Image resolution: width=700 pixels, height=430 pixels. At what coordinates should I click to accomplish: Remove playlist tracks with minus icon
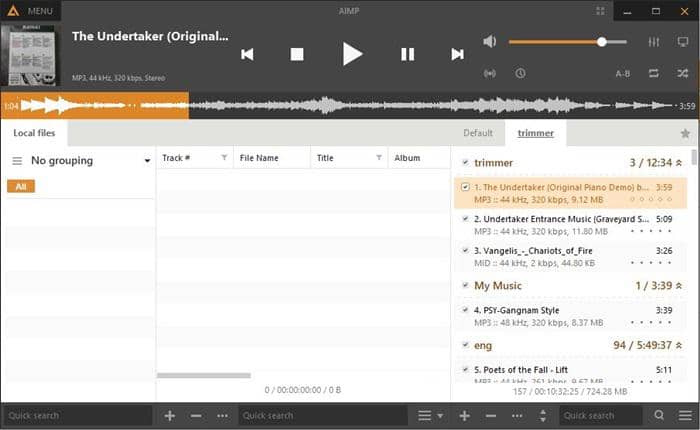pyautogui.click(x=491, y=416)
